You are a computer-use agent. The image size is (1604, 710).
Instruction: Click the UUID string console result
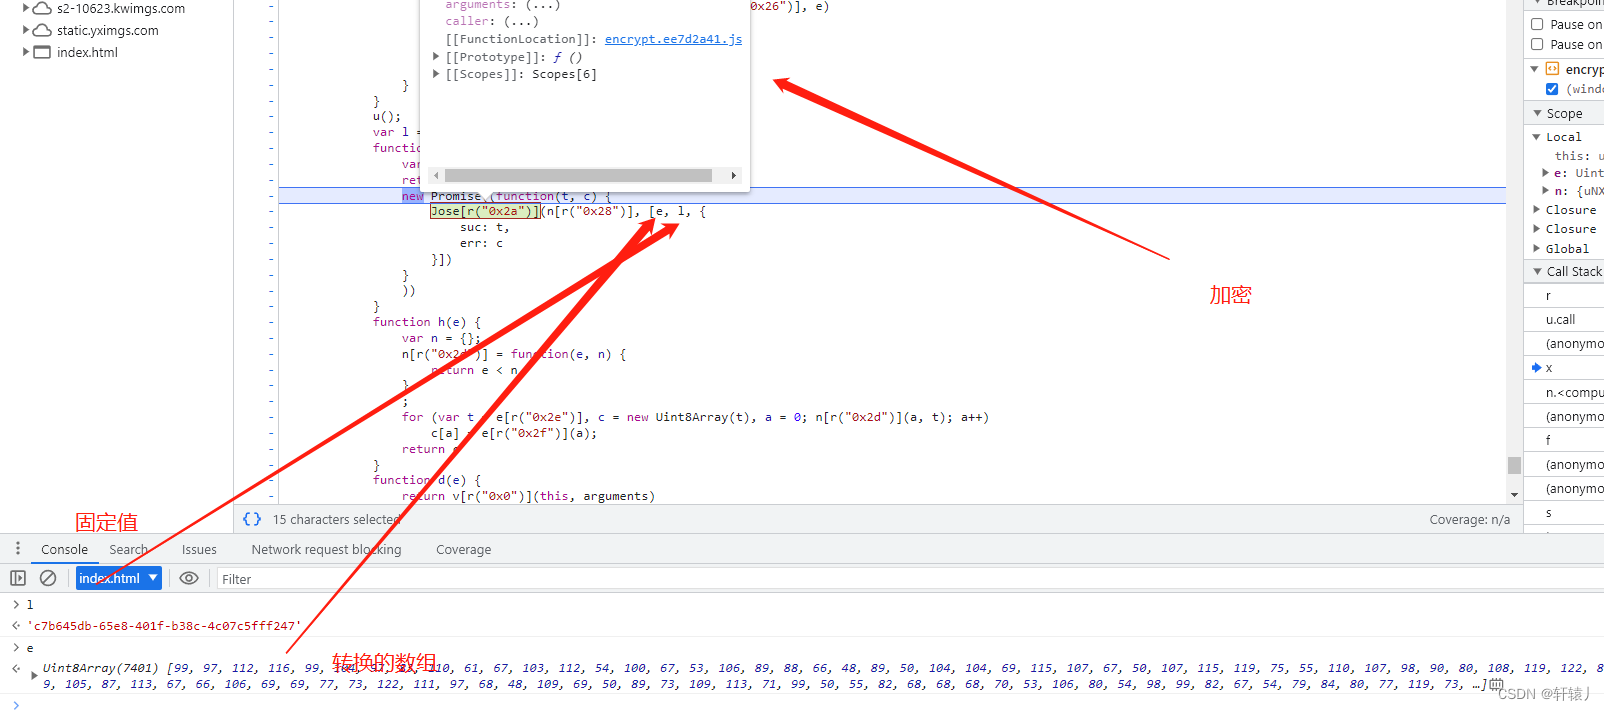click(x=164, y=626)
